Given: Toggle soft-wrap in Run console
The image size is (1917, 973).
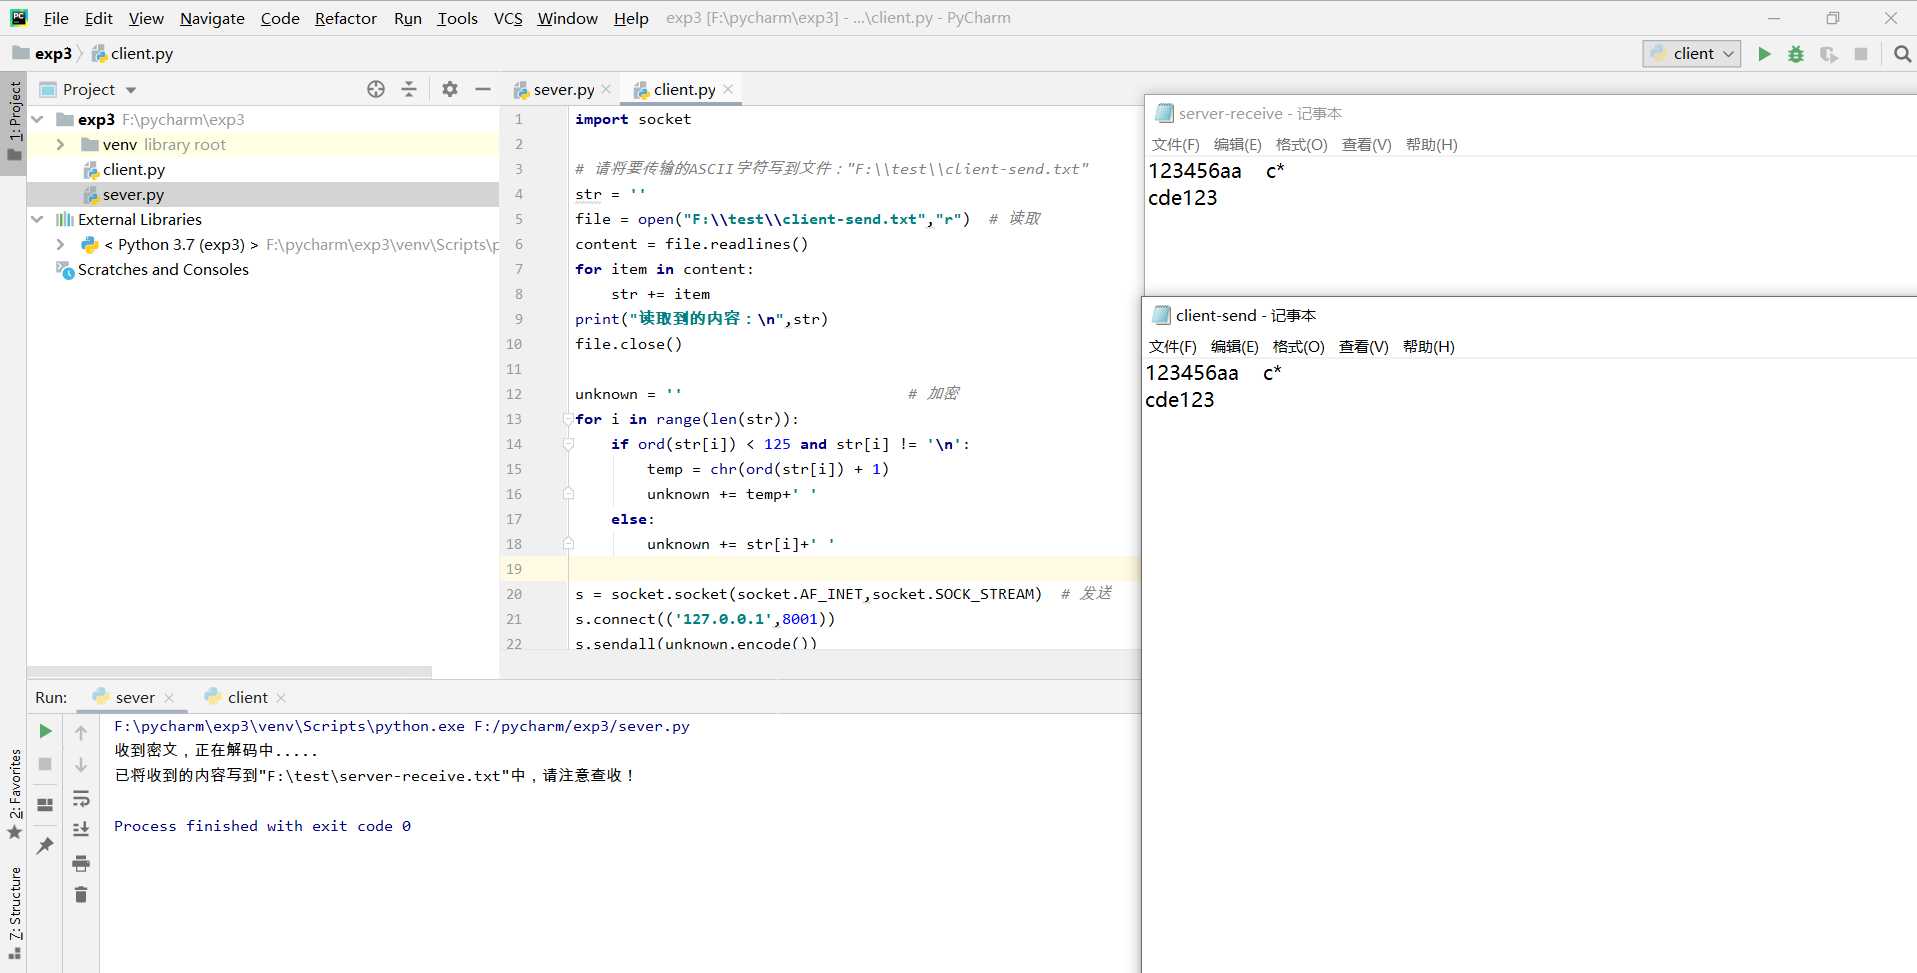Looking at the screenshot, I should (x=81, y=798).
